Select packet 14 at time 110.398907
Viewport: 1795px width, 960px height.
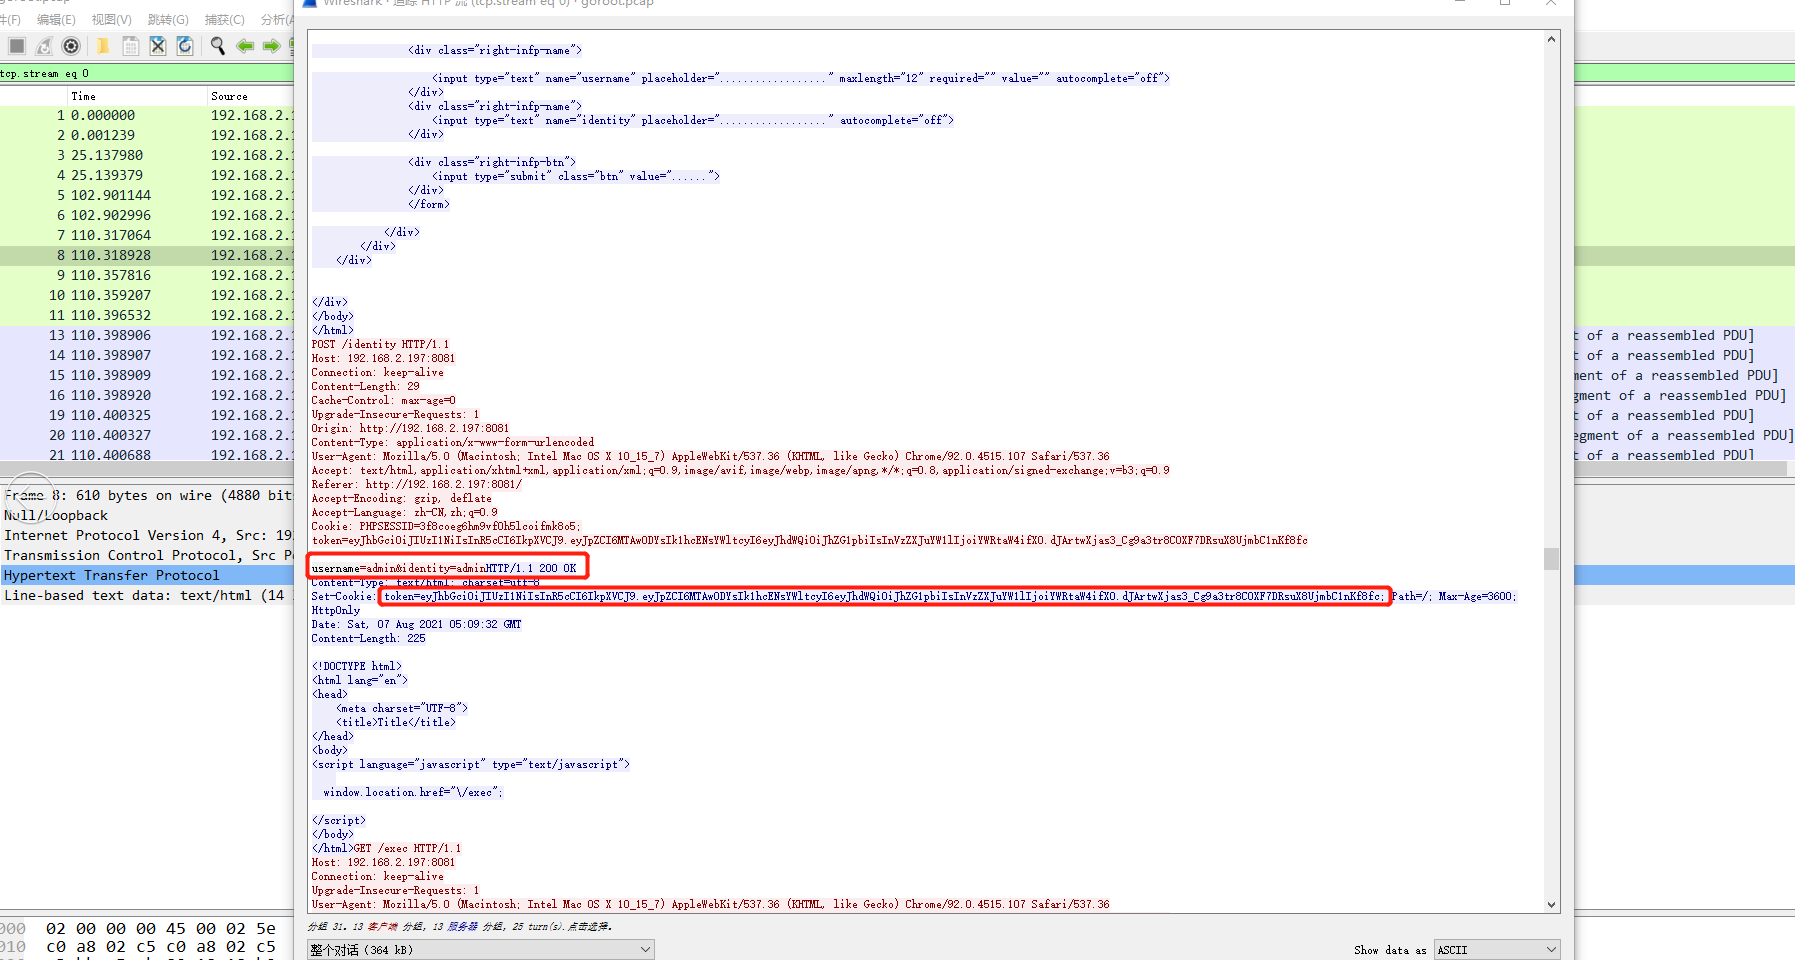[147, 355]
